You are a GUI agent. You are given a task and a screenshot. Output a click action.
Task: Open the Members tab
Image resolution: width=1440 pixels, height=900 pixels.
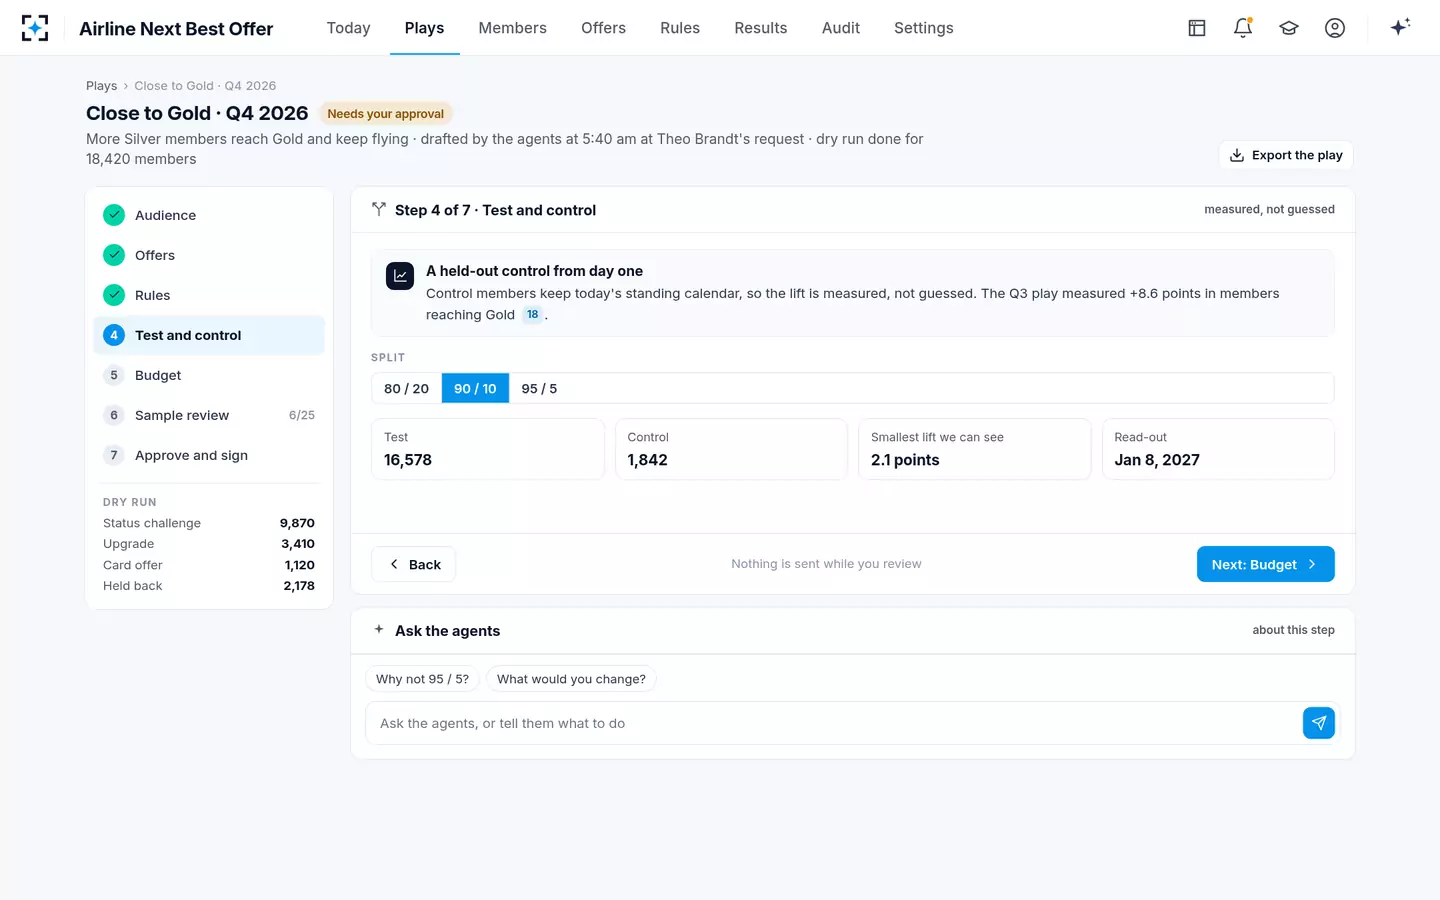(x=512, y=28)
